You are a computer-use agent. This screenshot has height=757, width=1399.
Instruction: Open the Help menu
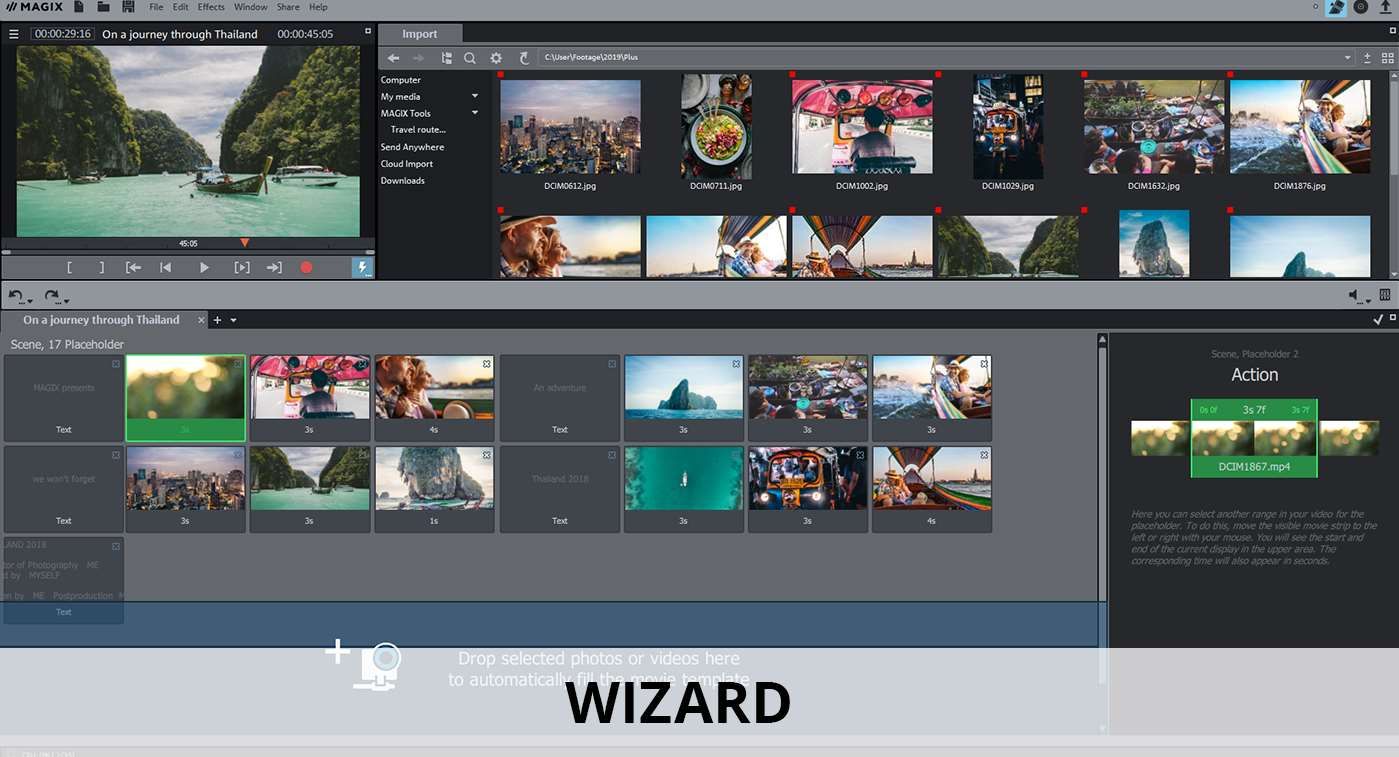tap(318, 7)
